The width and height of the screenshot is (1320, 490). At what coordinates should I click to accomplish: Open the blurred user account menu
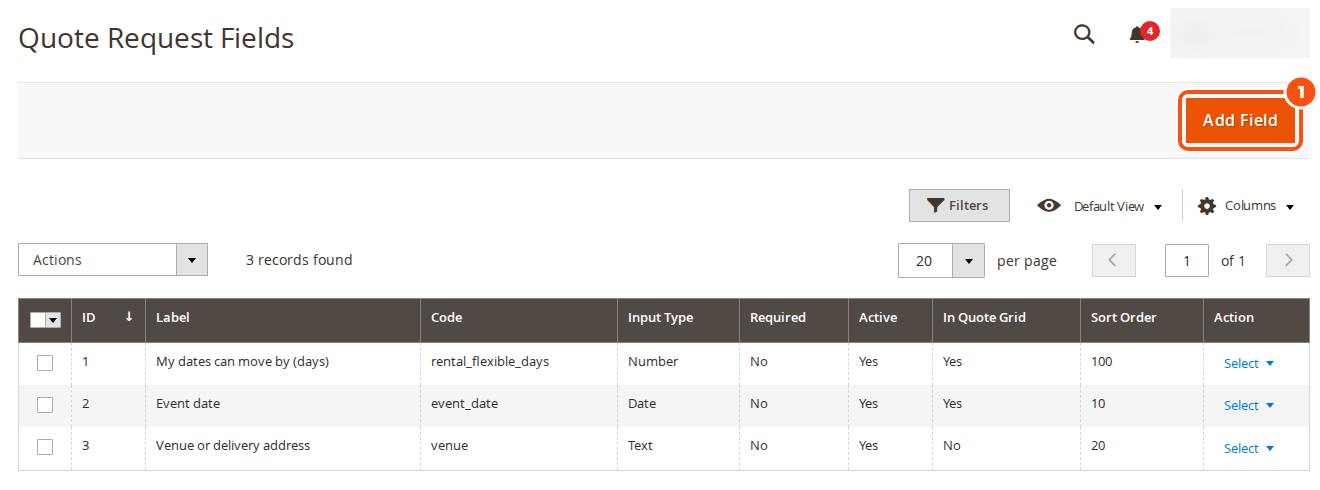point(1239,33)
